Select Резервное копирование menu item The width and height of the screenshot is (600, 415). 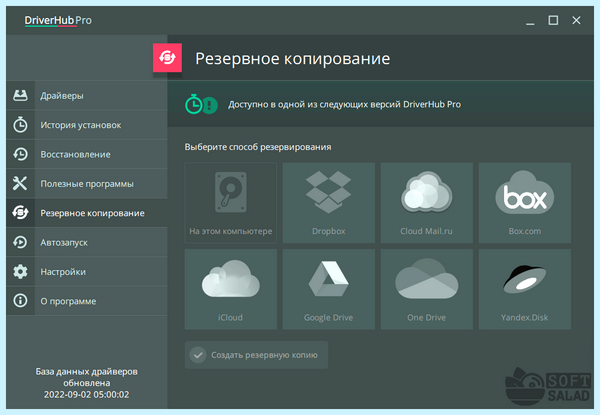pos(87,213)
